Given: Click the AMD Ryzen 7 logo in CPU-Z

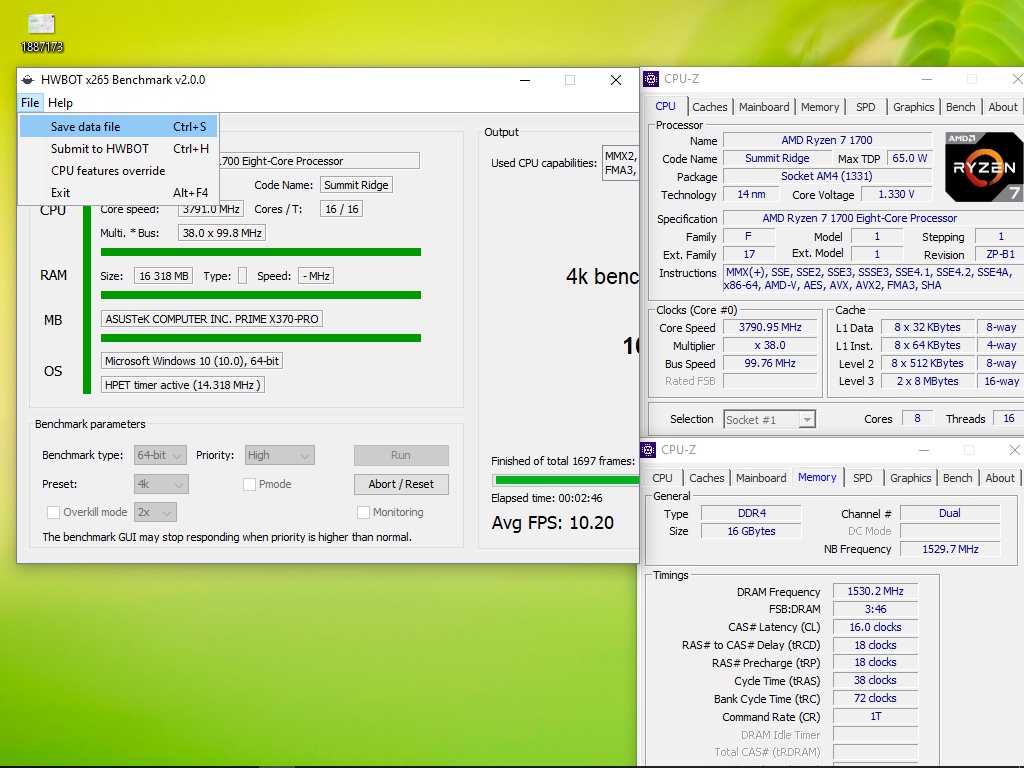Looking at the screenshot, I should (x=984, y=167).
